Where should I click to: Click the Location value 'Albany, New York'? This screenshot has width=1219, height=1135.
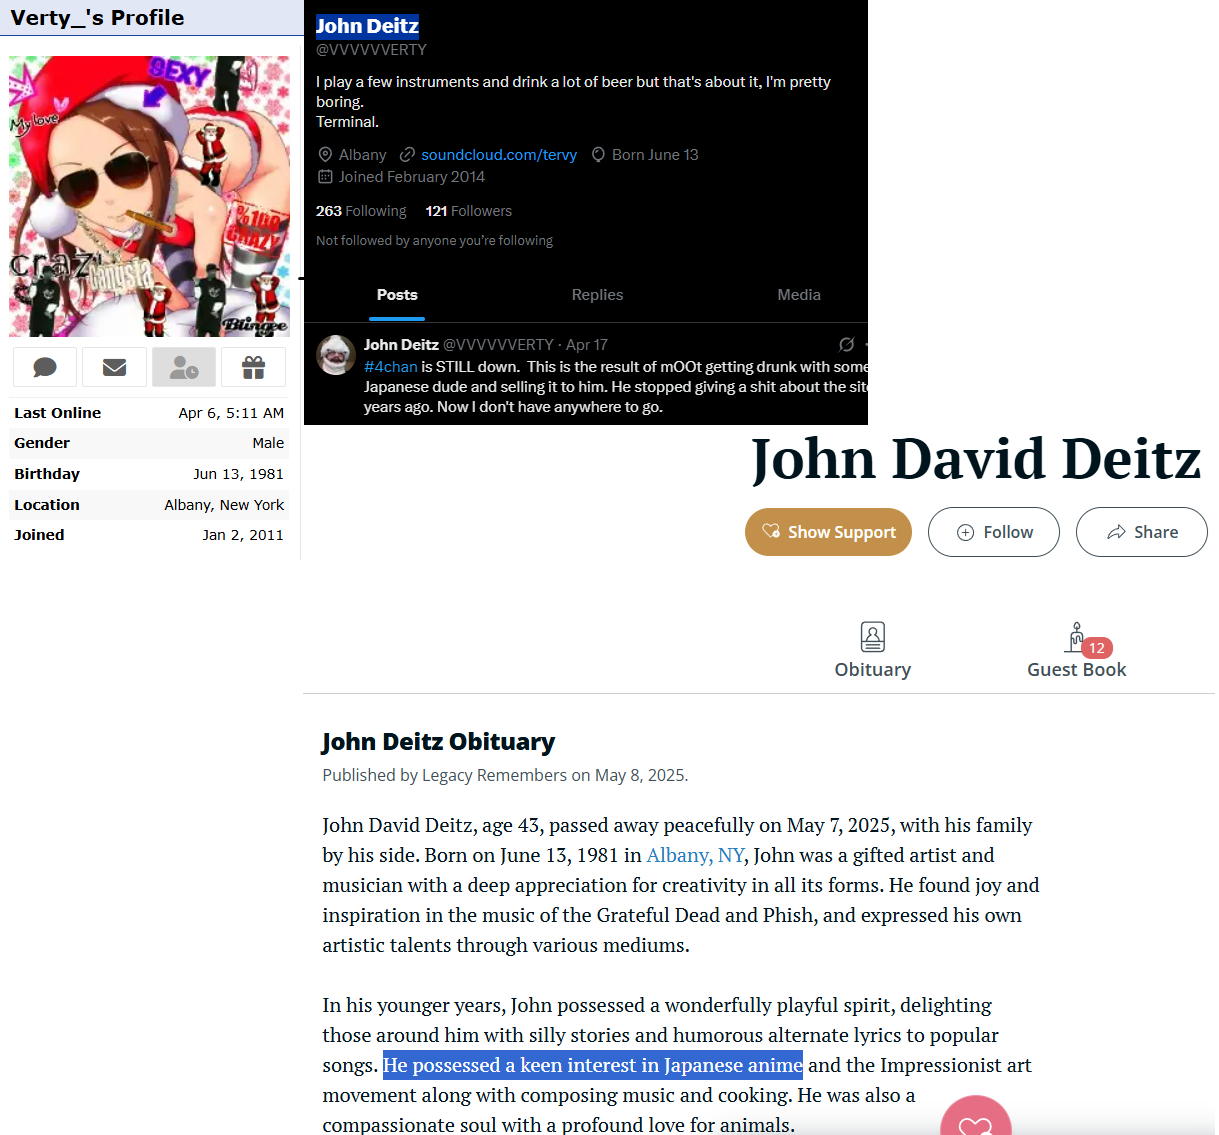224,505
